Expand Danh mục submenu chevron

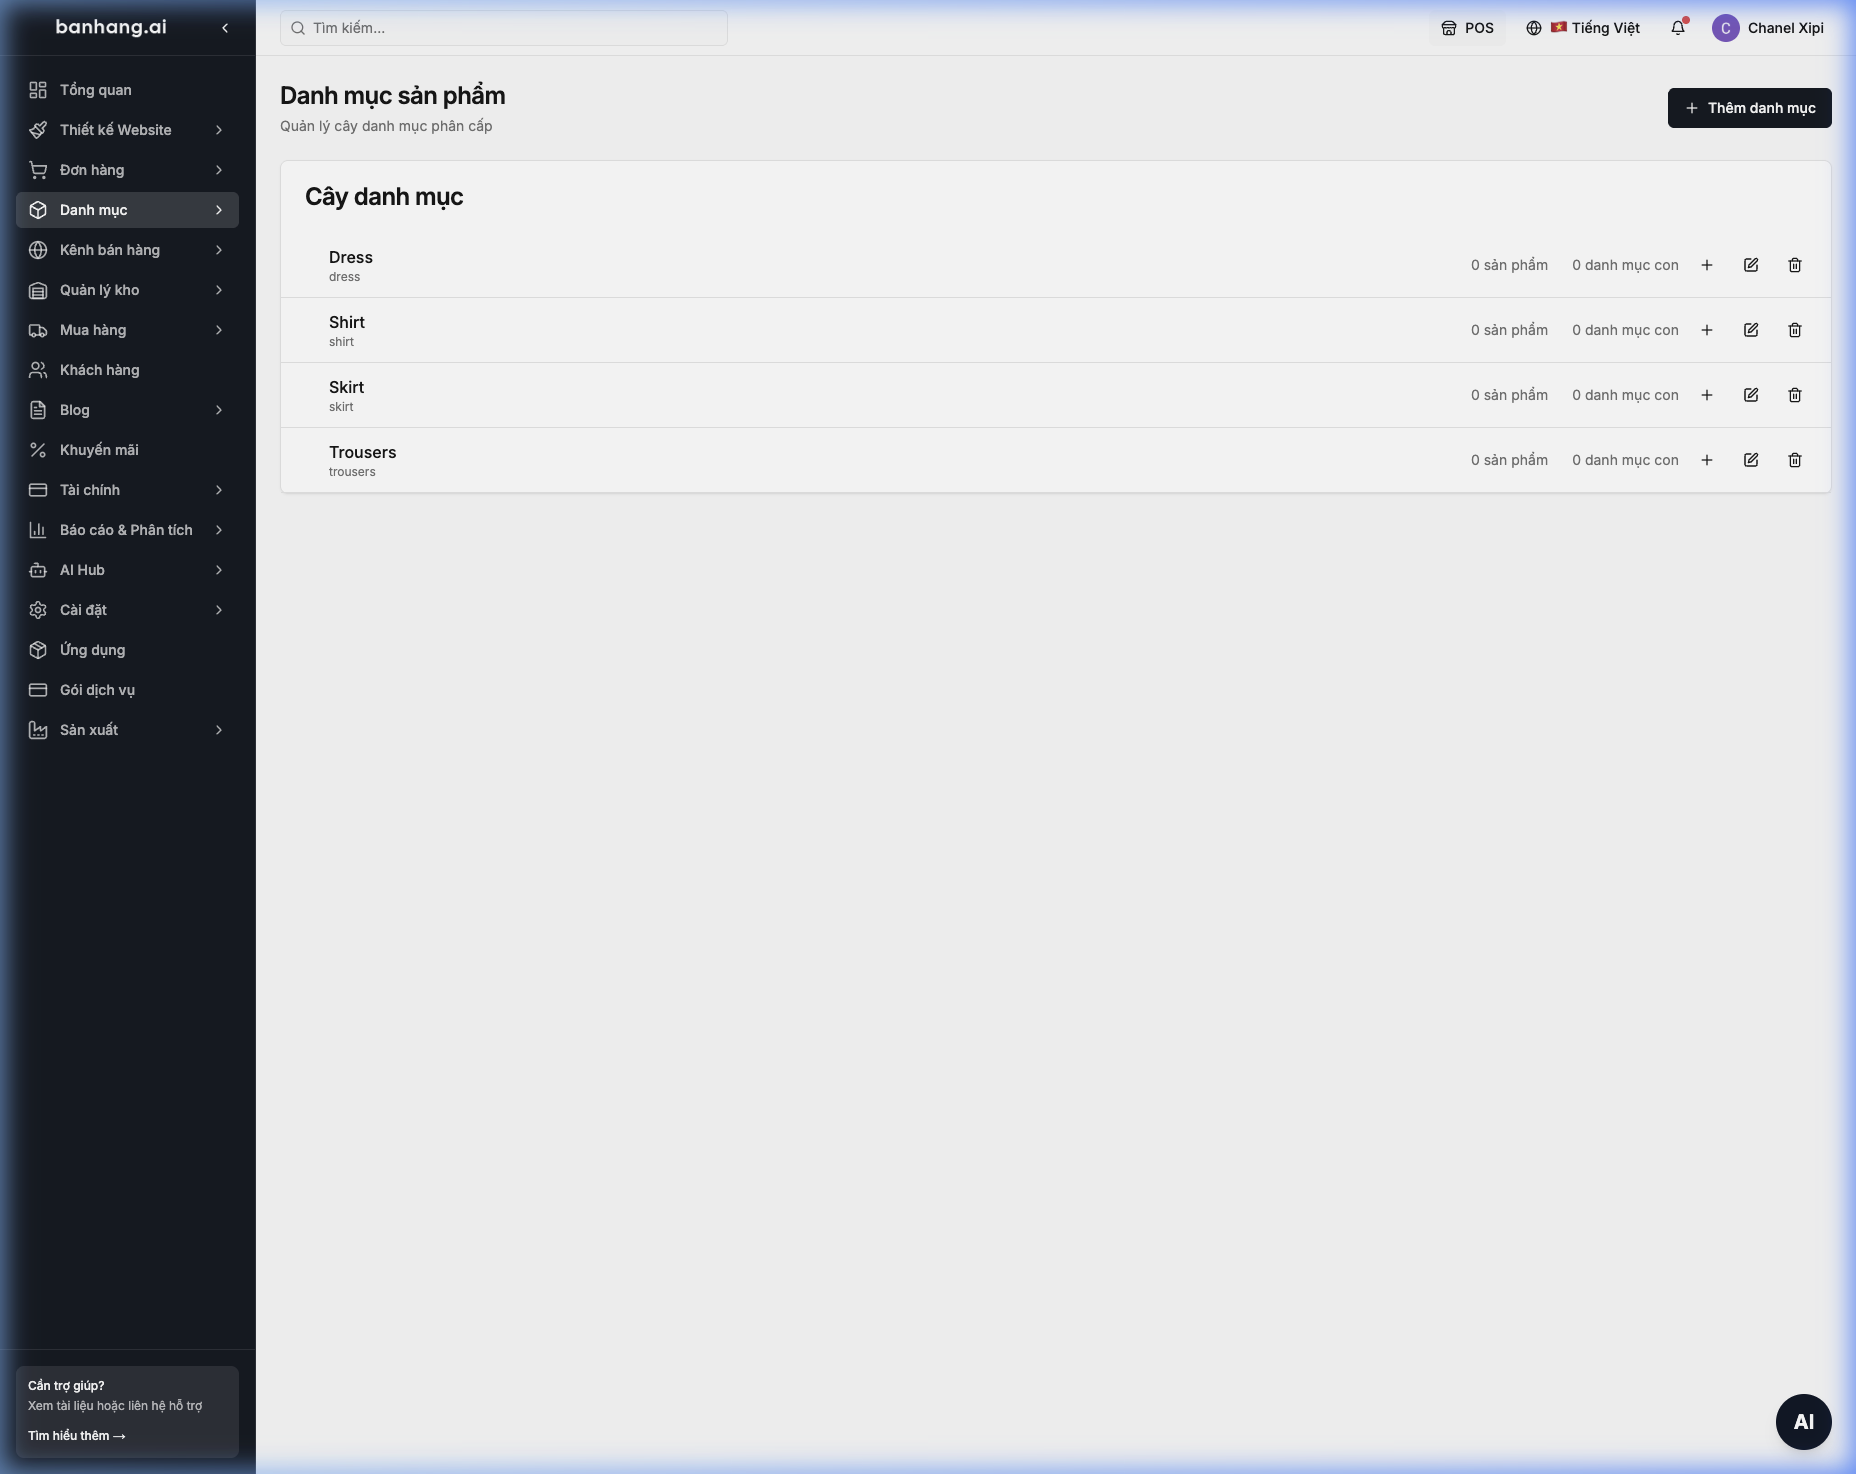pos(219,210)
